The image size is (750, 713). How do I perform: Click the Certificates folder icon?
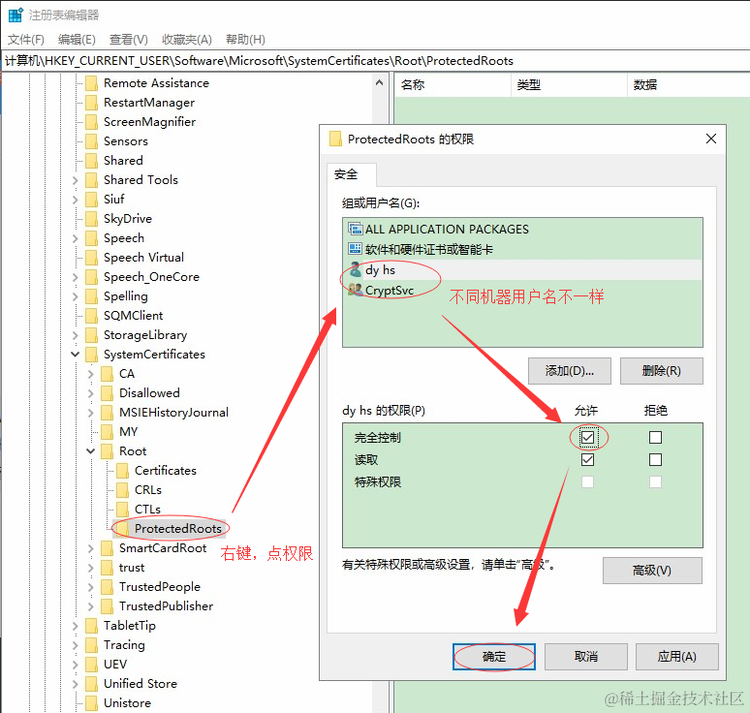[x=123, y=471]
